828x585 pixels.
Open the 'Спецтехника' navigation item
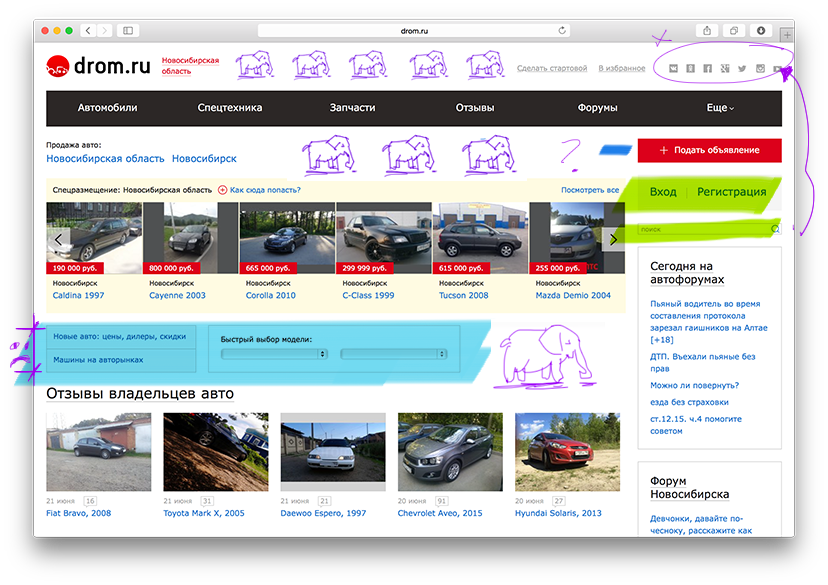[x=230, y=108]
